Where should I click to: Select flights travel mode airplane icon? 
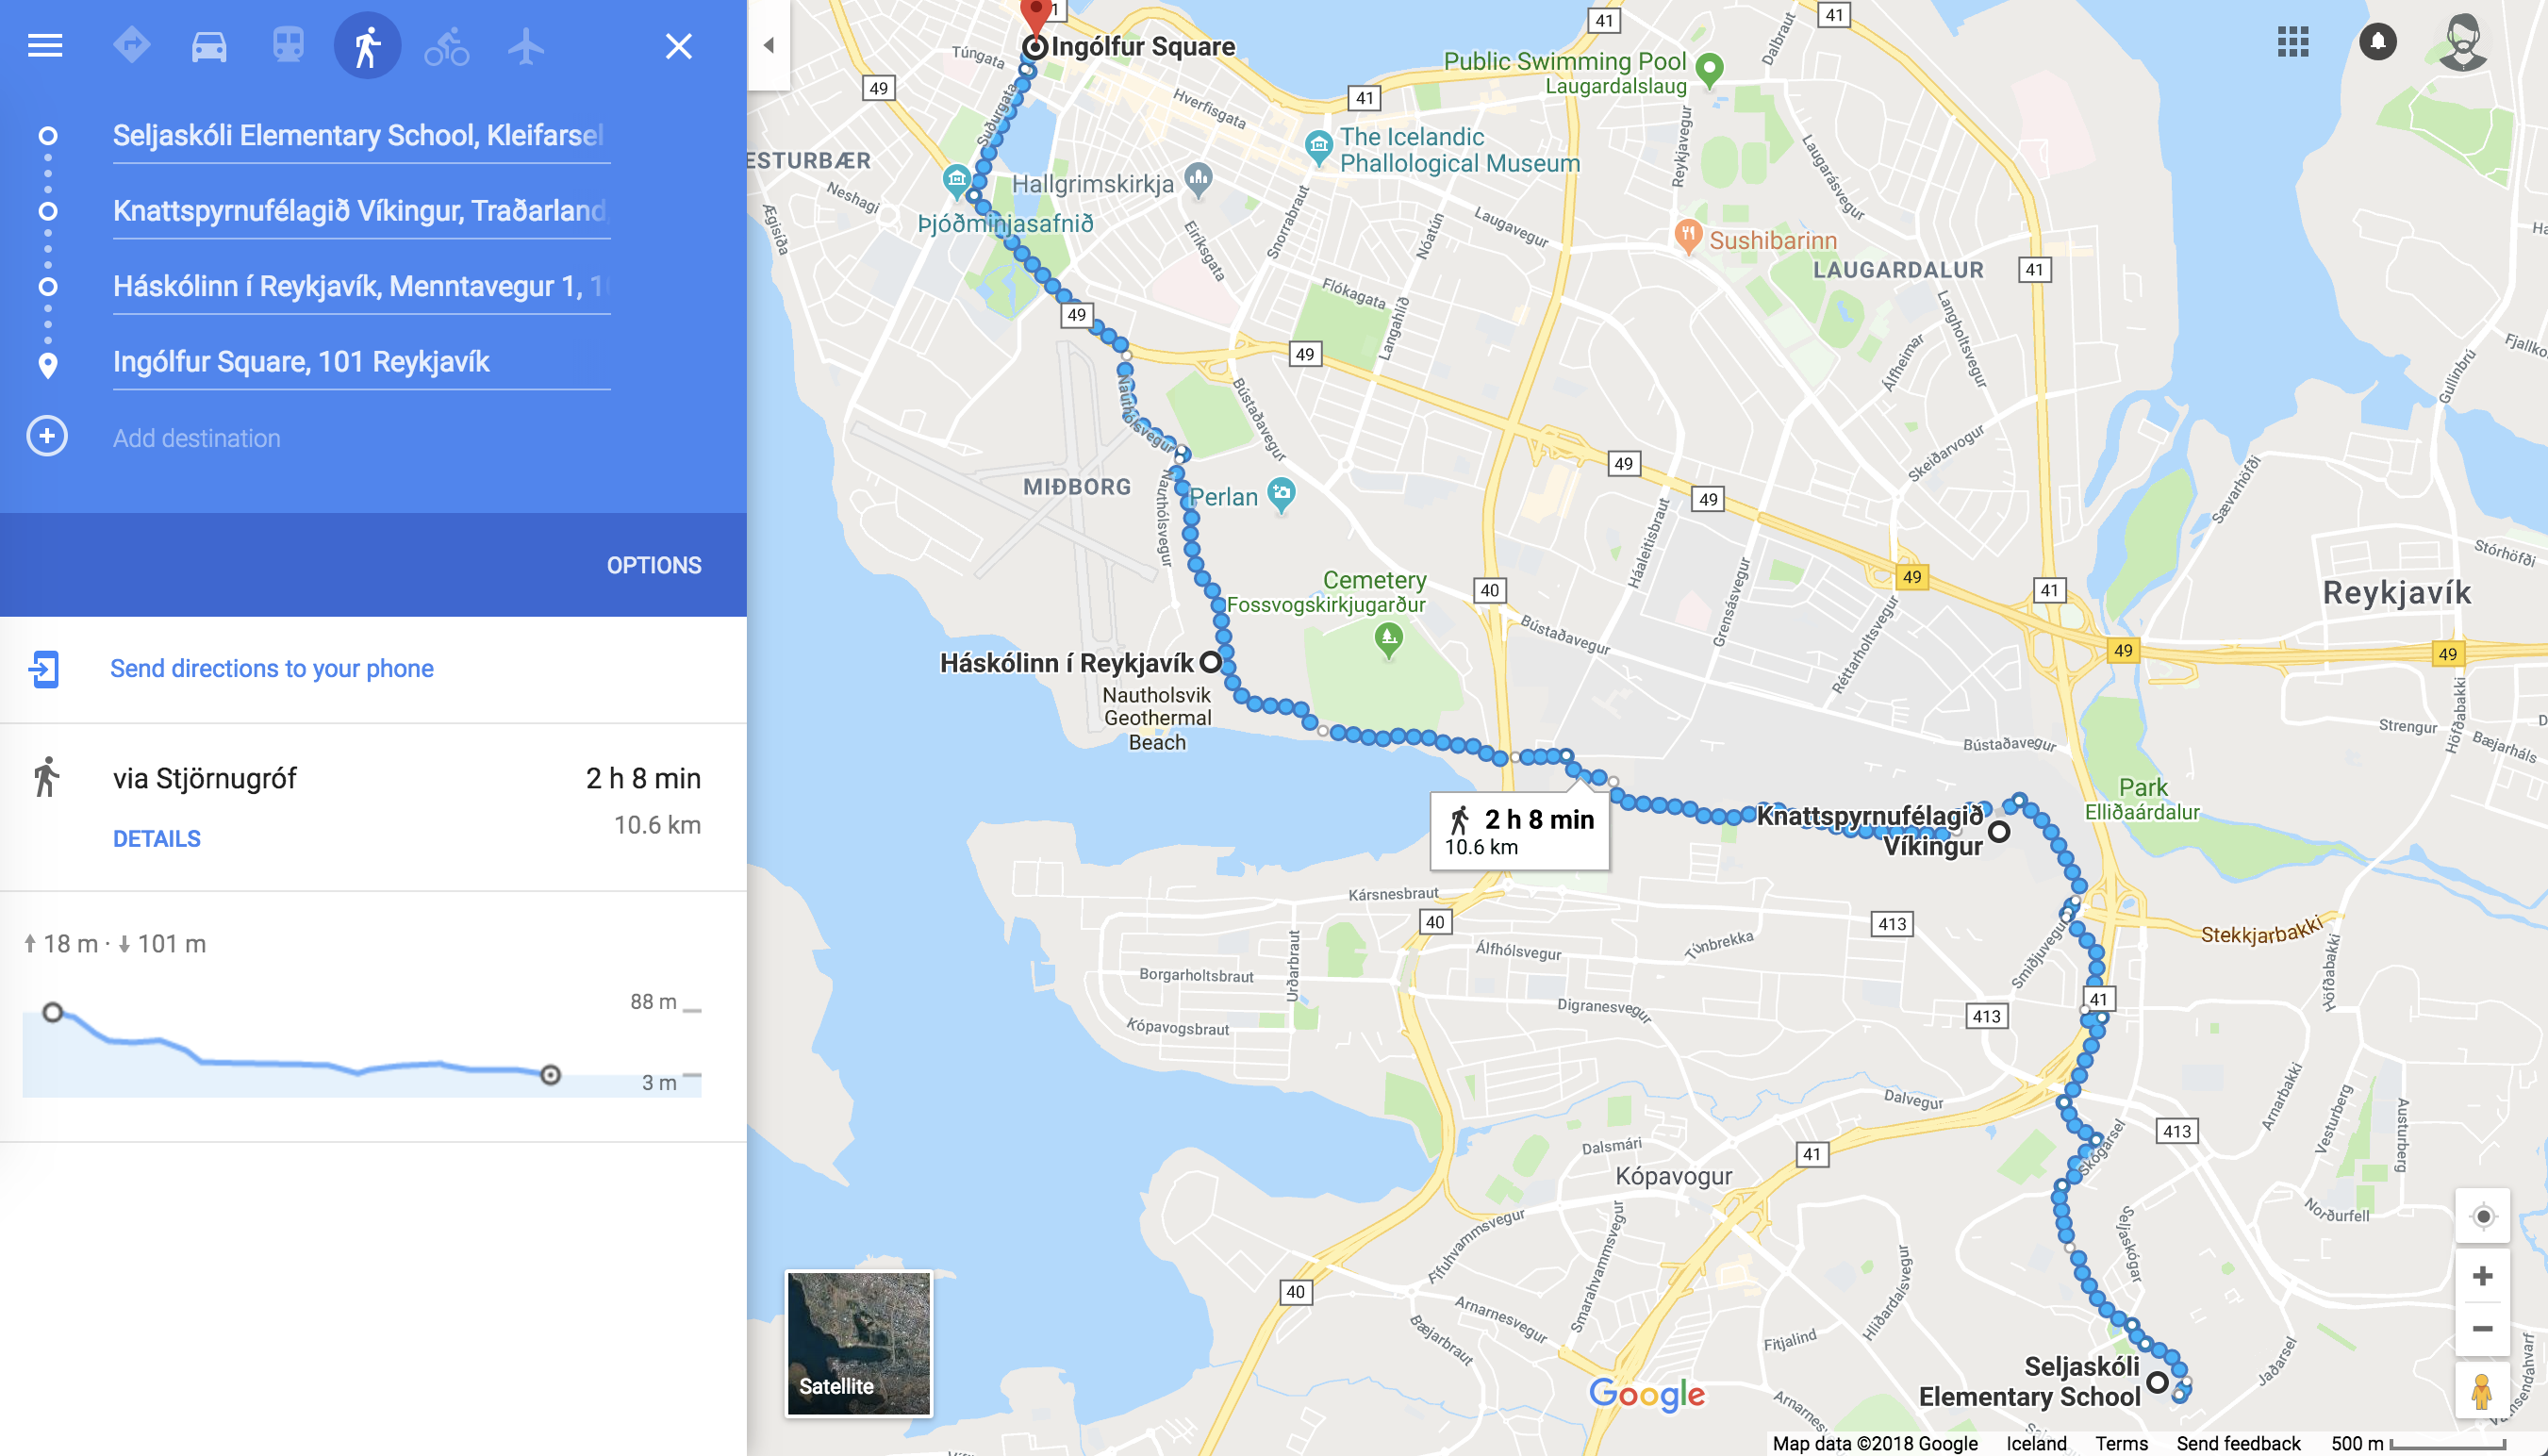click(525, 46)
